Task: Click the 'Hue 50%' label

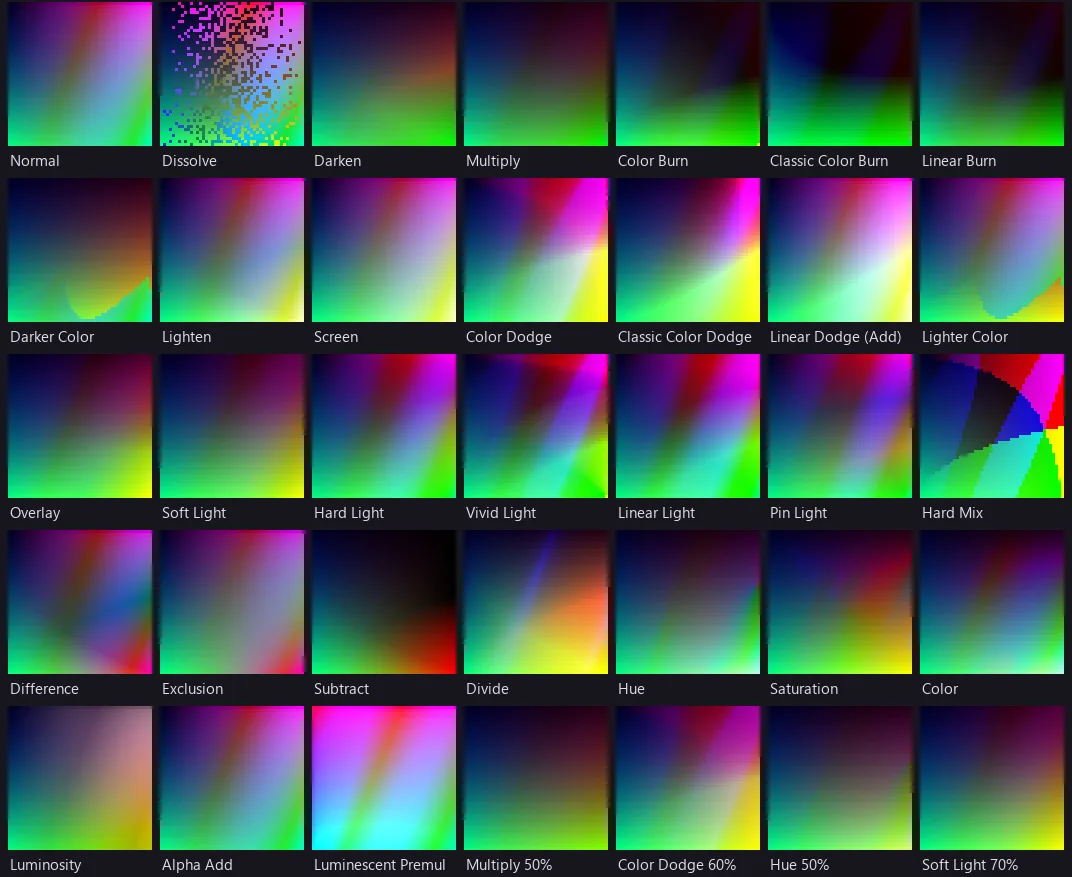Action: pos(799,865)
